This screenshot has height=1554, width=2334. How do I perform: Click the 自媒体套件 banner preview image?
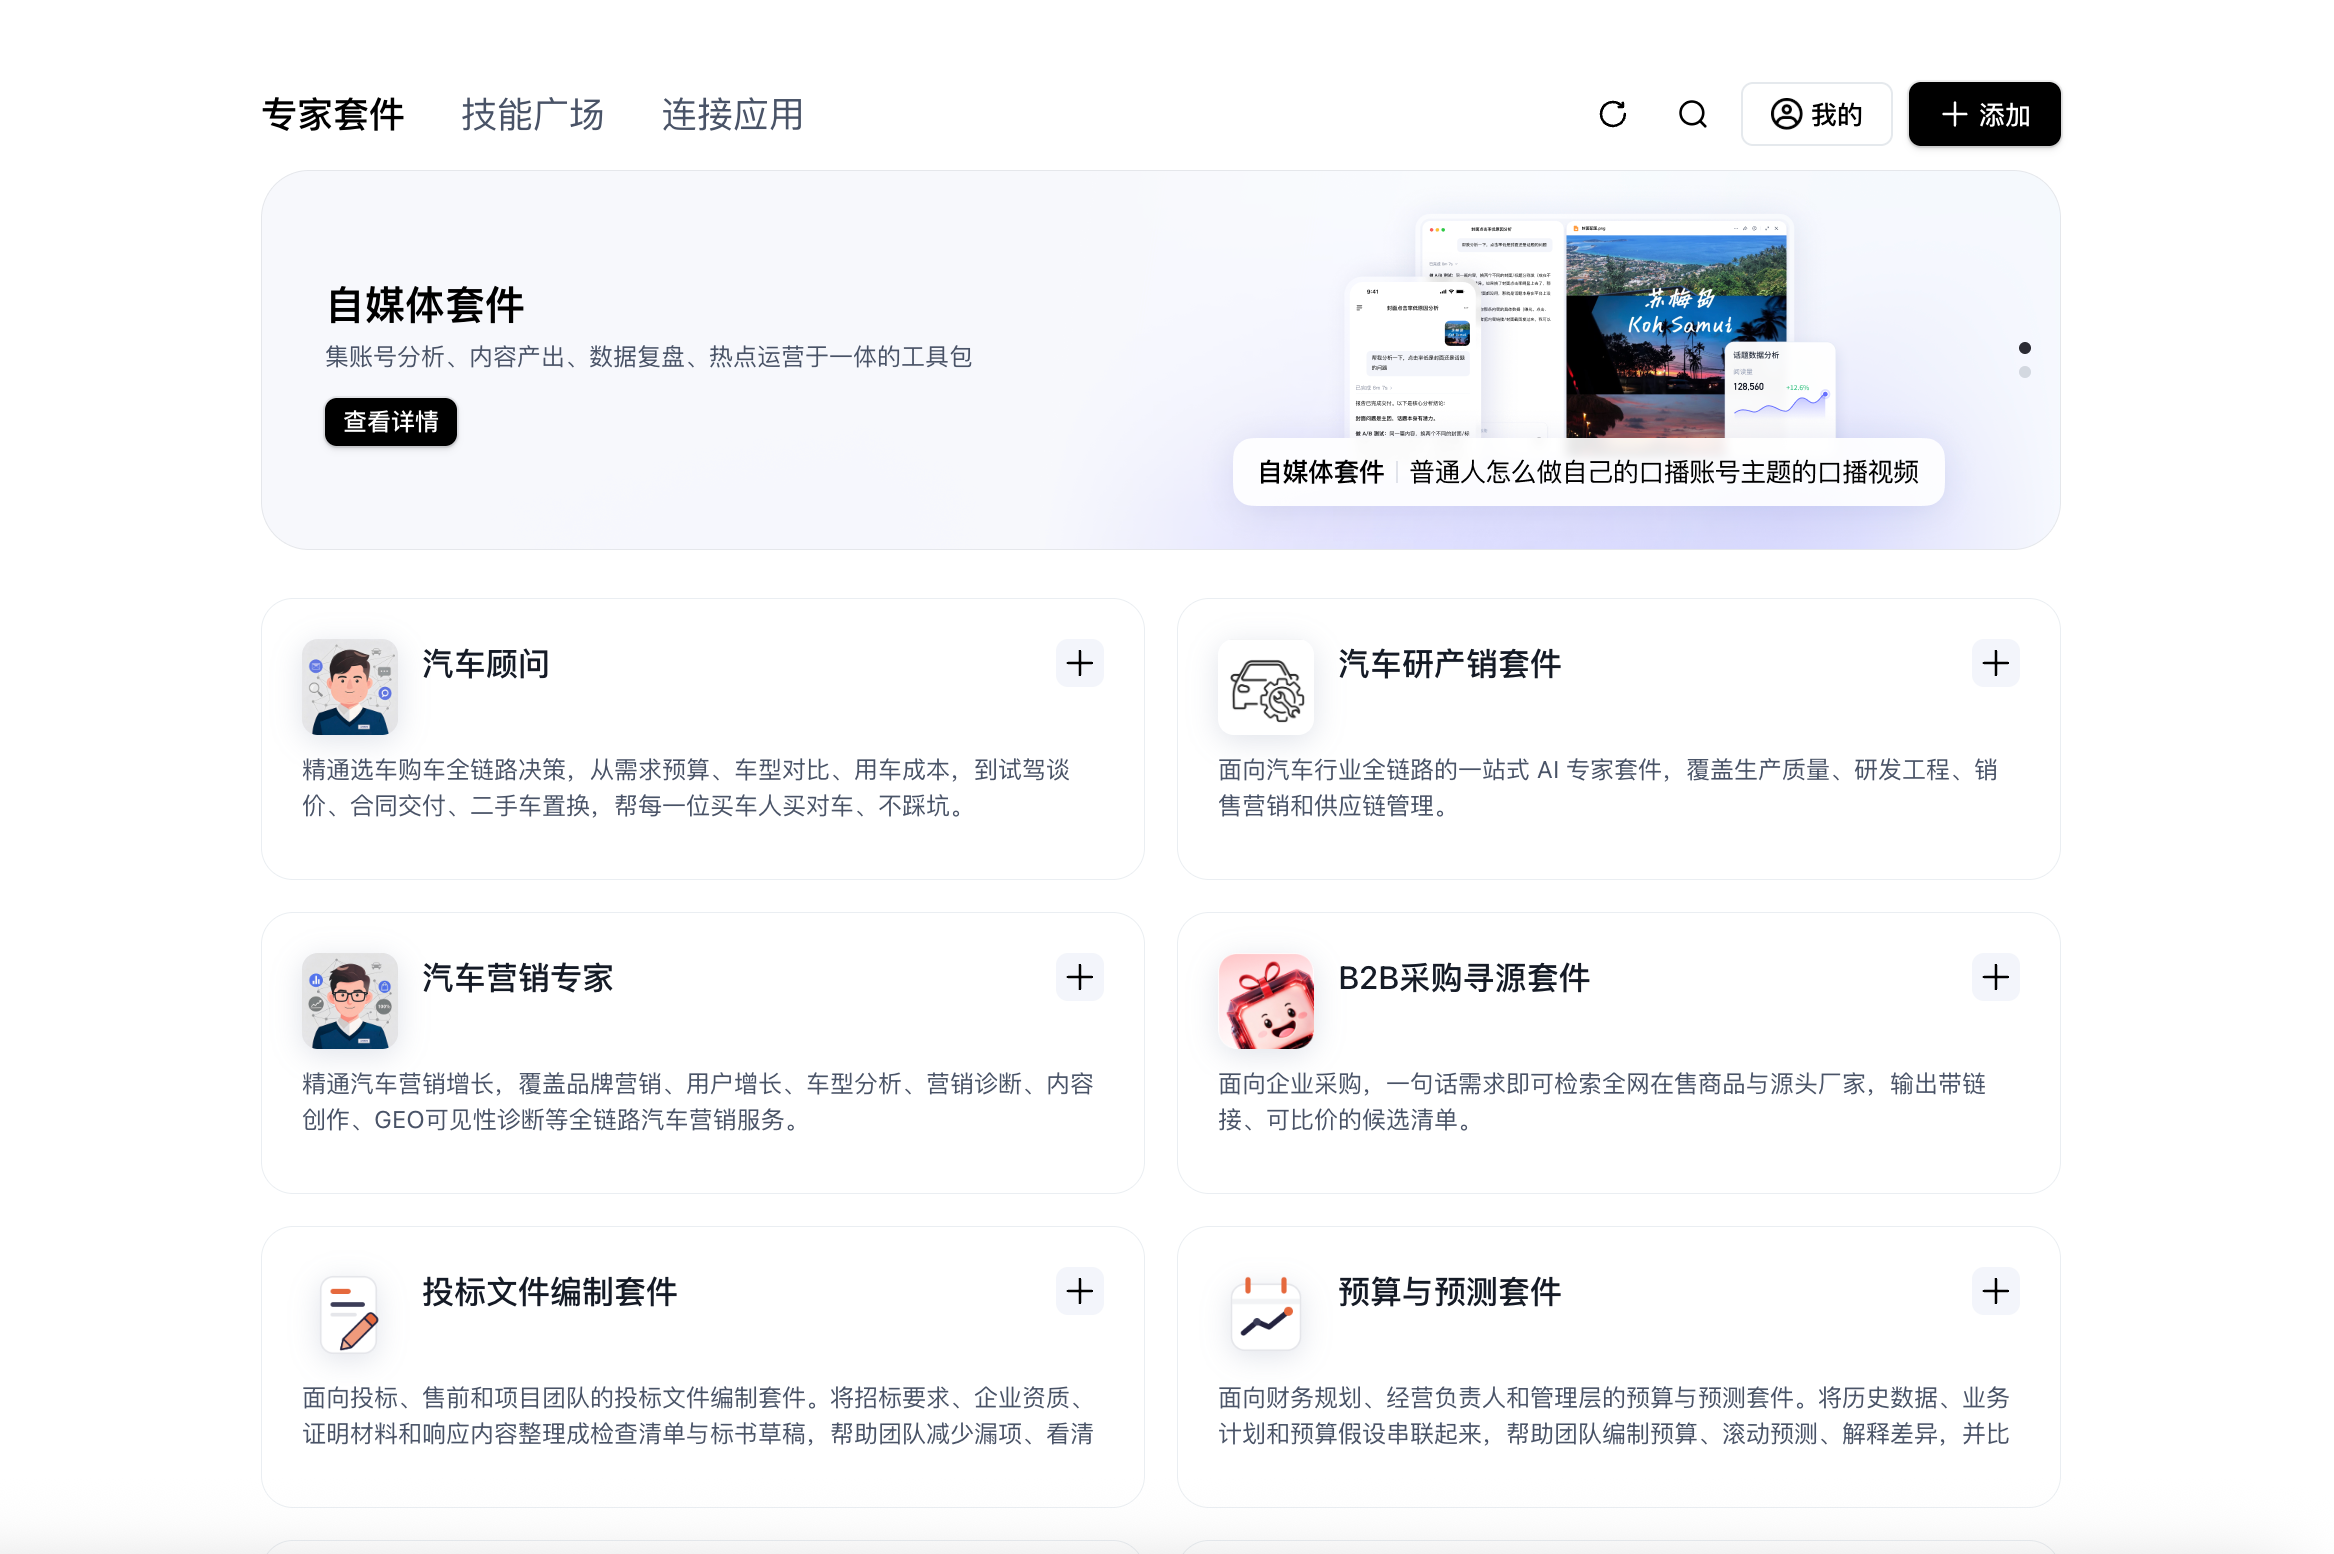(1590, 327)
